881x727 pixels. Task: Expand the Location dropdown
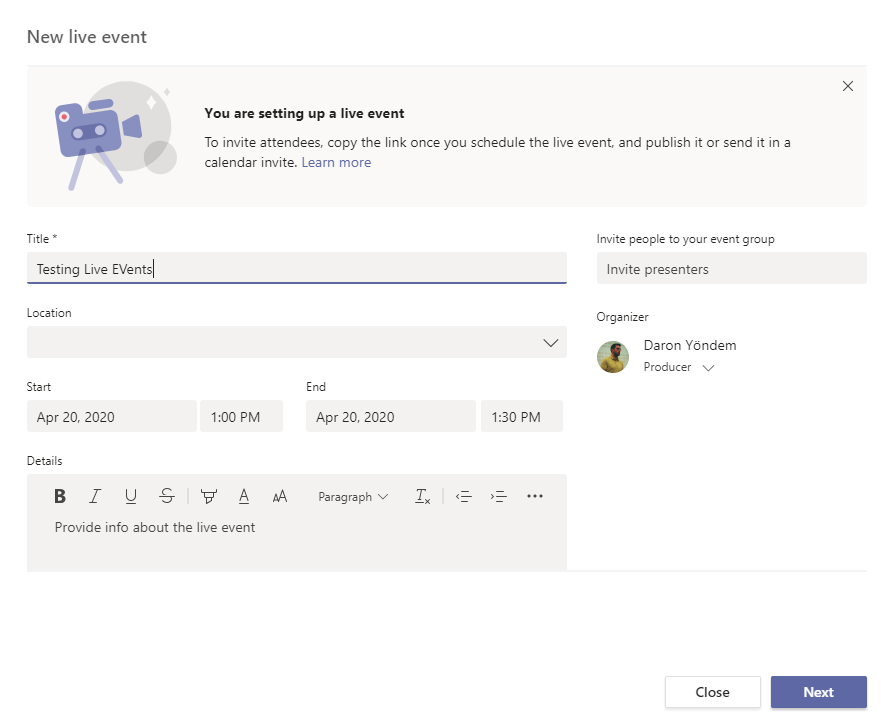[x=550, y=343]
